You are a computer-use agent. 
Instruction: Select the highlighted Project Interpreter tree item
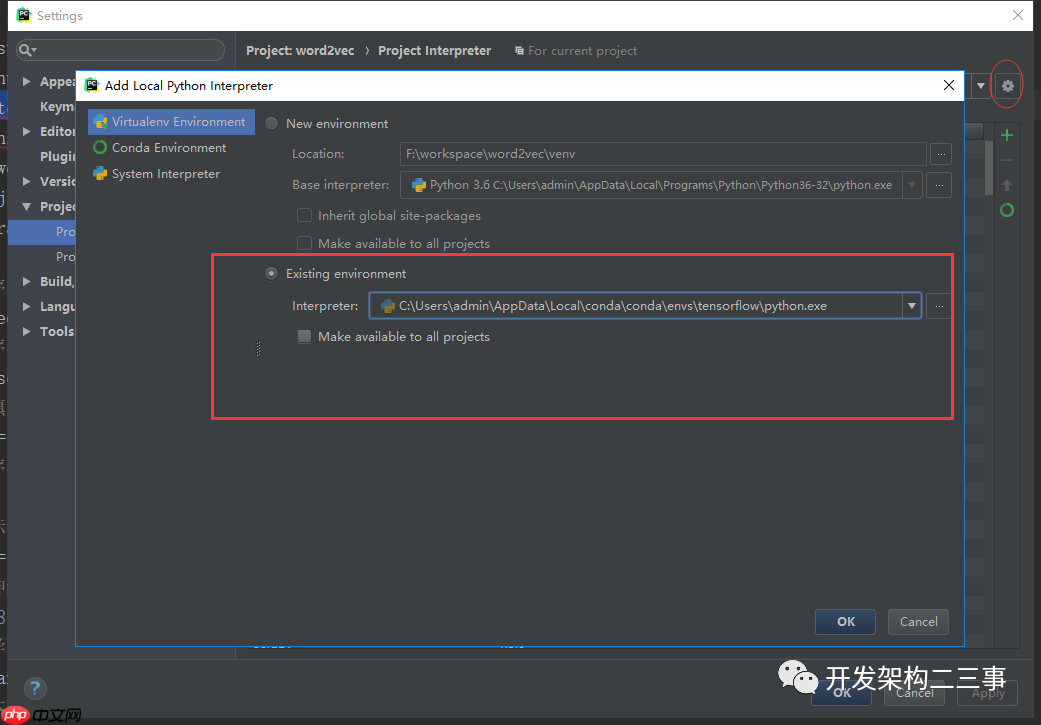pyautogui.click(x=42, y=232)
